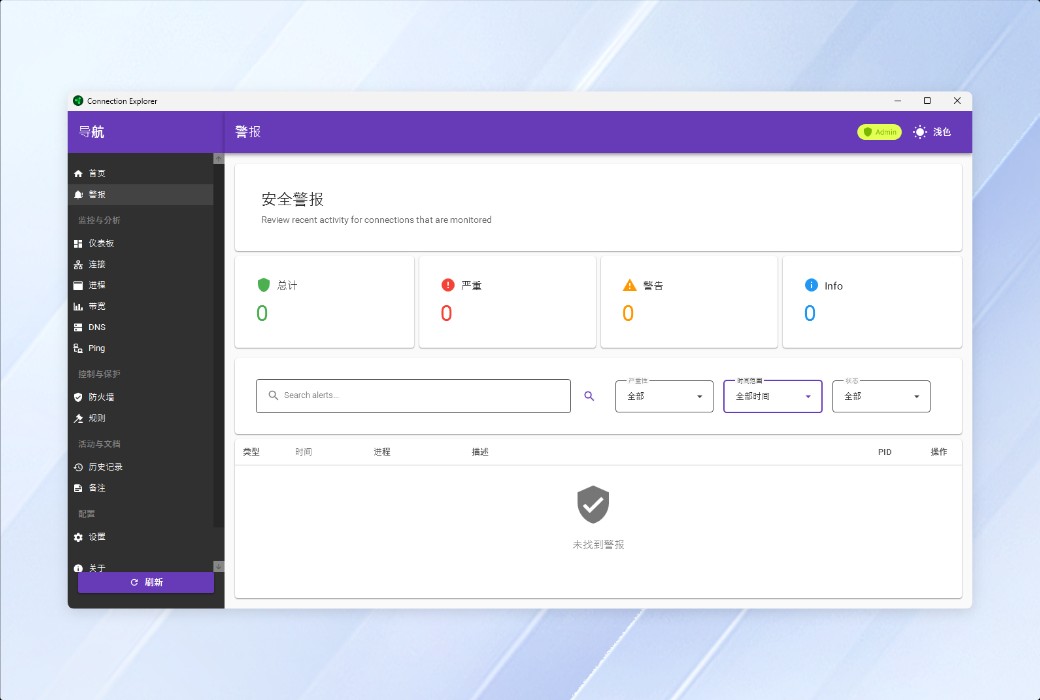1040x700 pixels.
Task: Open the 带宽 bandwidth bar chart icon
Action: (x=78, y=307)
